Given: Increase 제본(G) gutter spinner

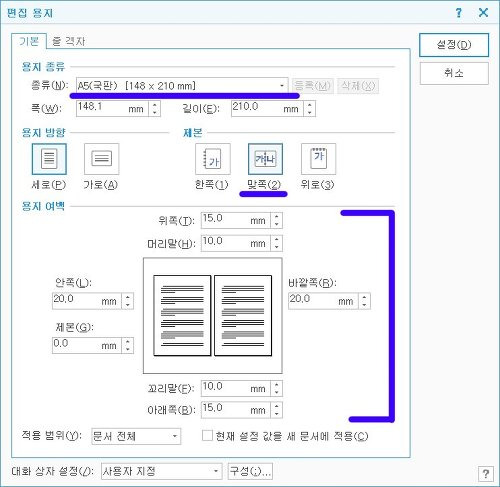Looking at the screenshot, I should click(128, 342).
